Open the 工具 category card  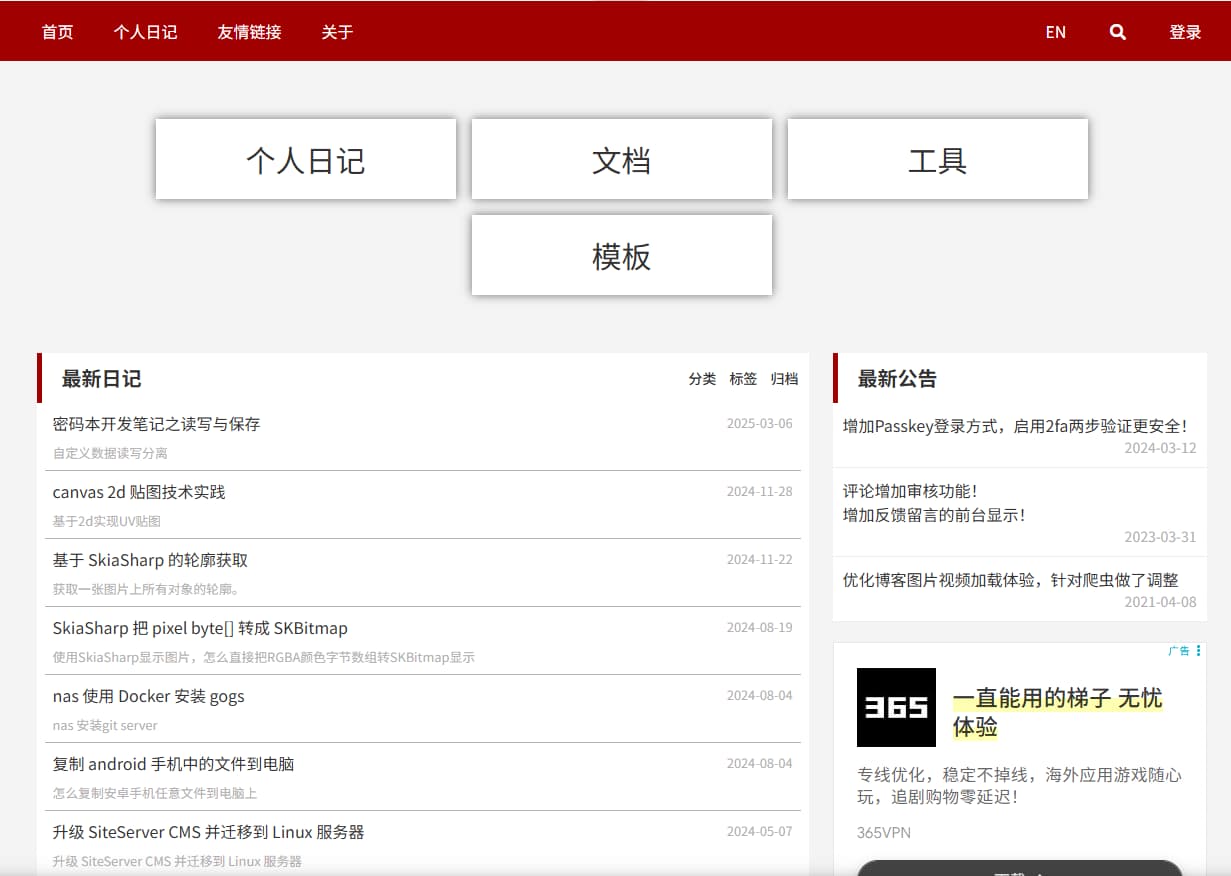coord(937,159)
